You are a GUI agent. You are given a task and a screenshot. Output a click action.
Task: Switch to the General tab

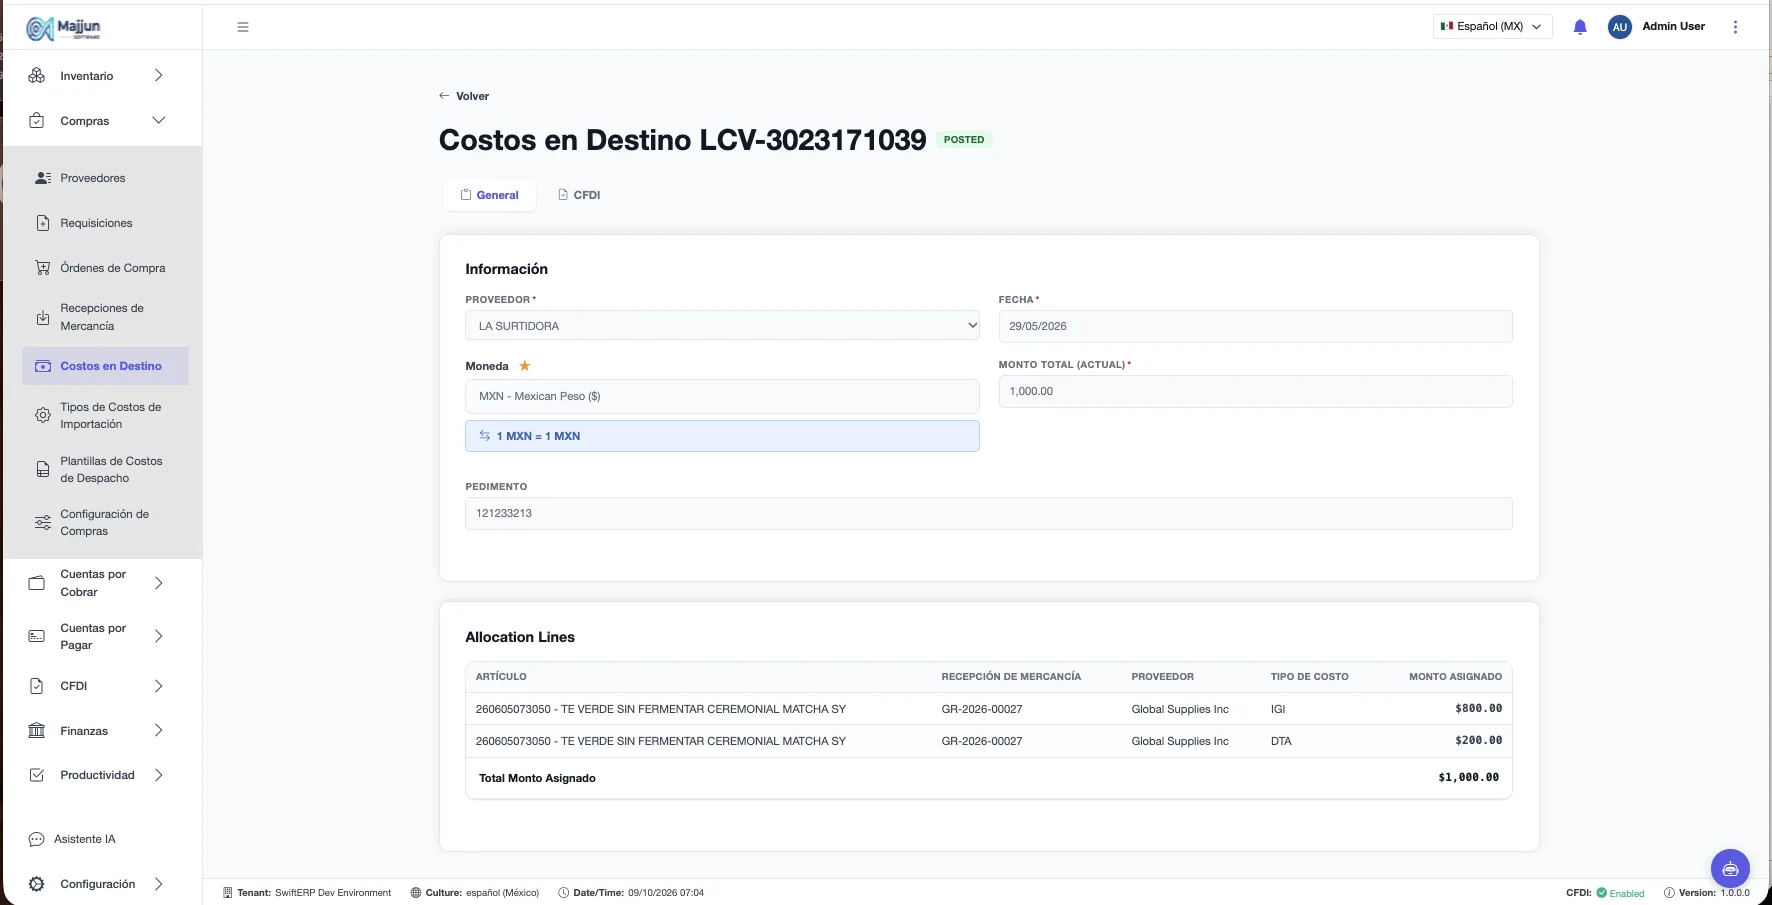point(489,195)
